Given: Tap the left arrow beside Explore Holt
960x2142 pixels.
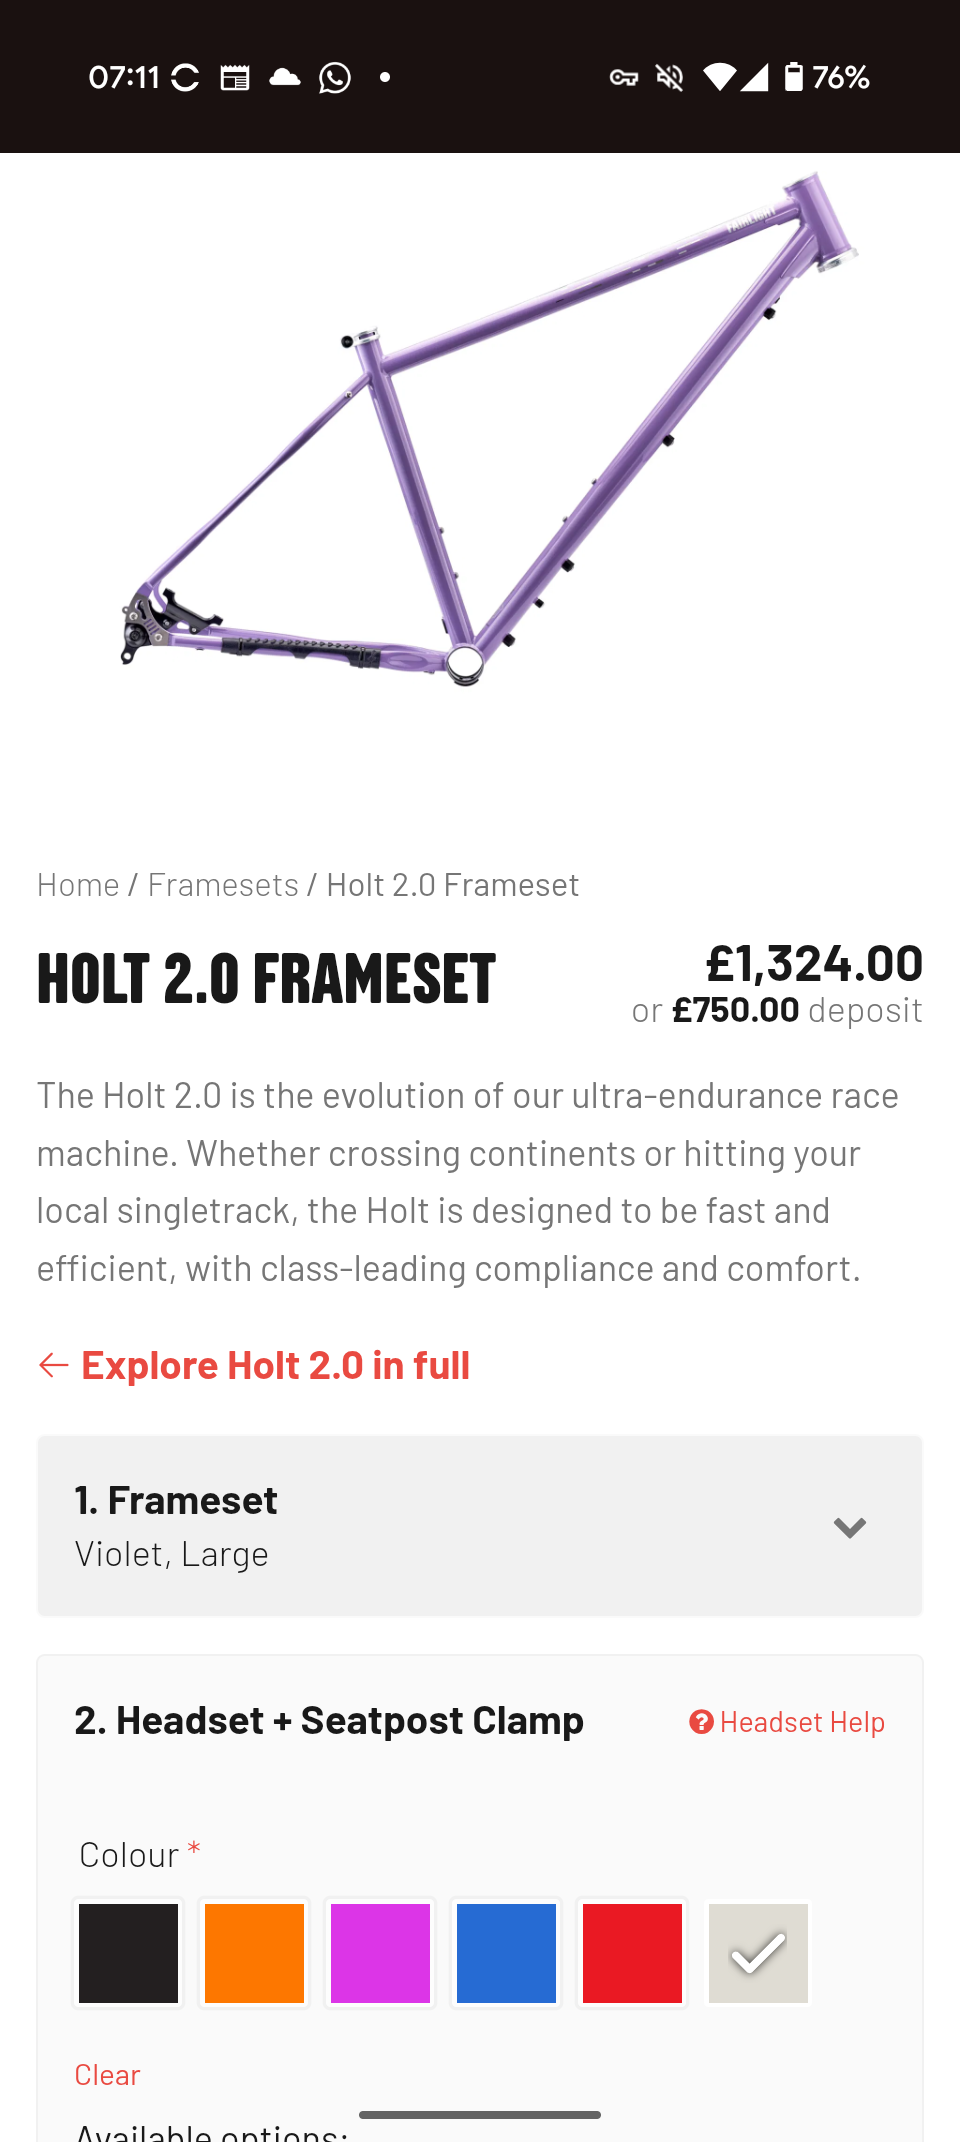Looking at the screenshot, I should tap(53, 1365).
